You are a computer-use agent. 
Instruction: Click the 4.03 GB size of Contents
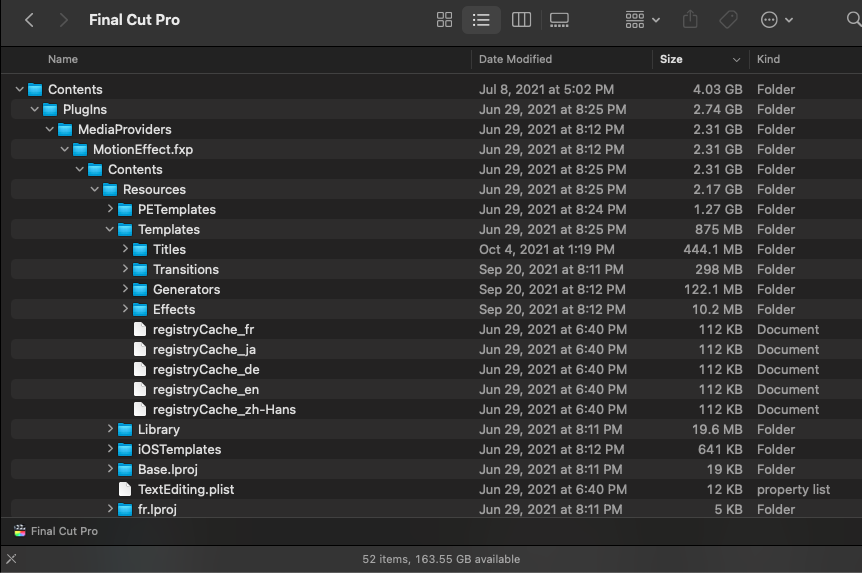(717, 89)
